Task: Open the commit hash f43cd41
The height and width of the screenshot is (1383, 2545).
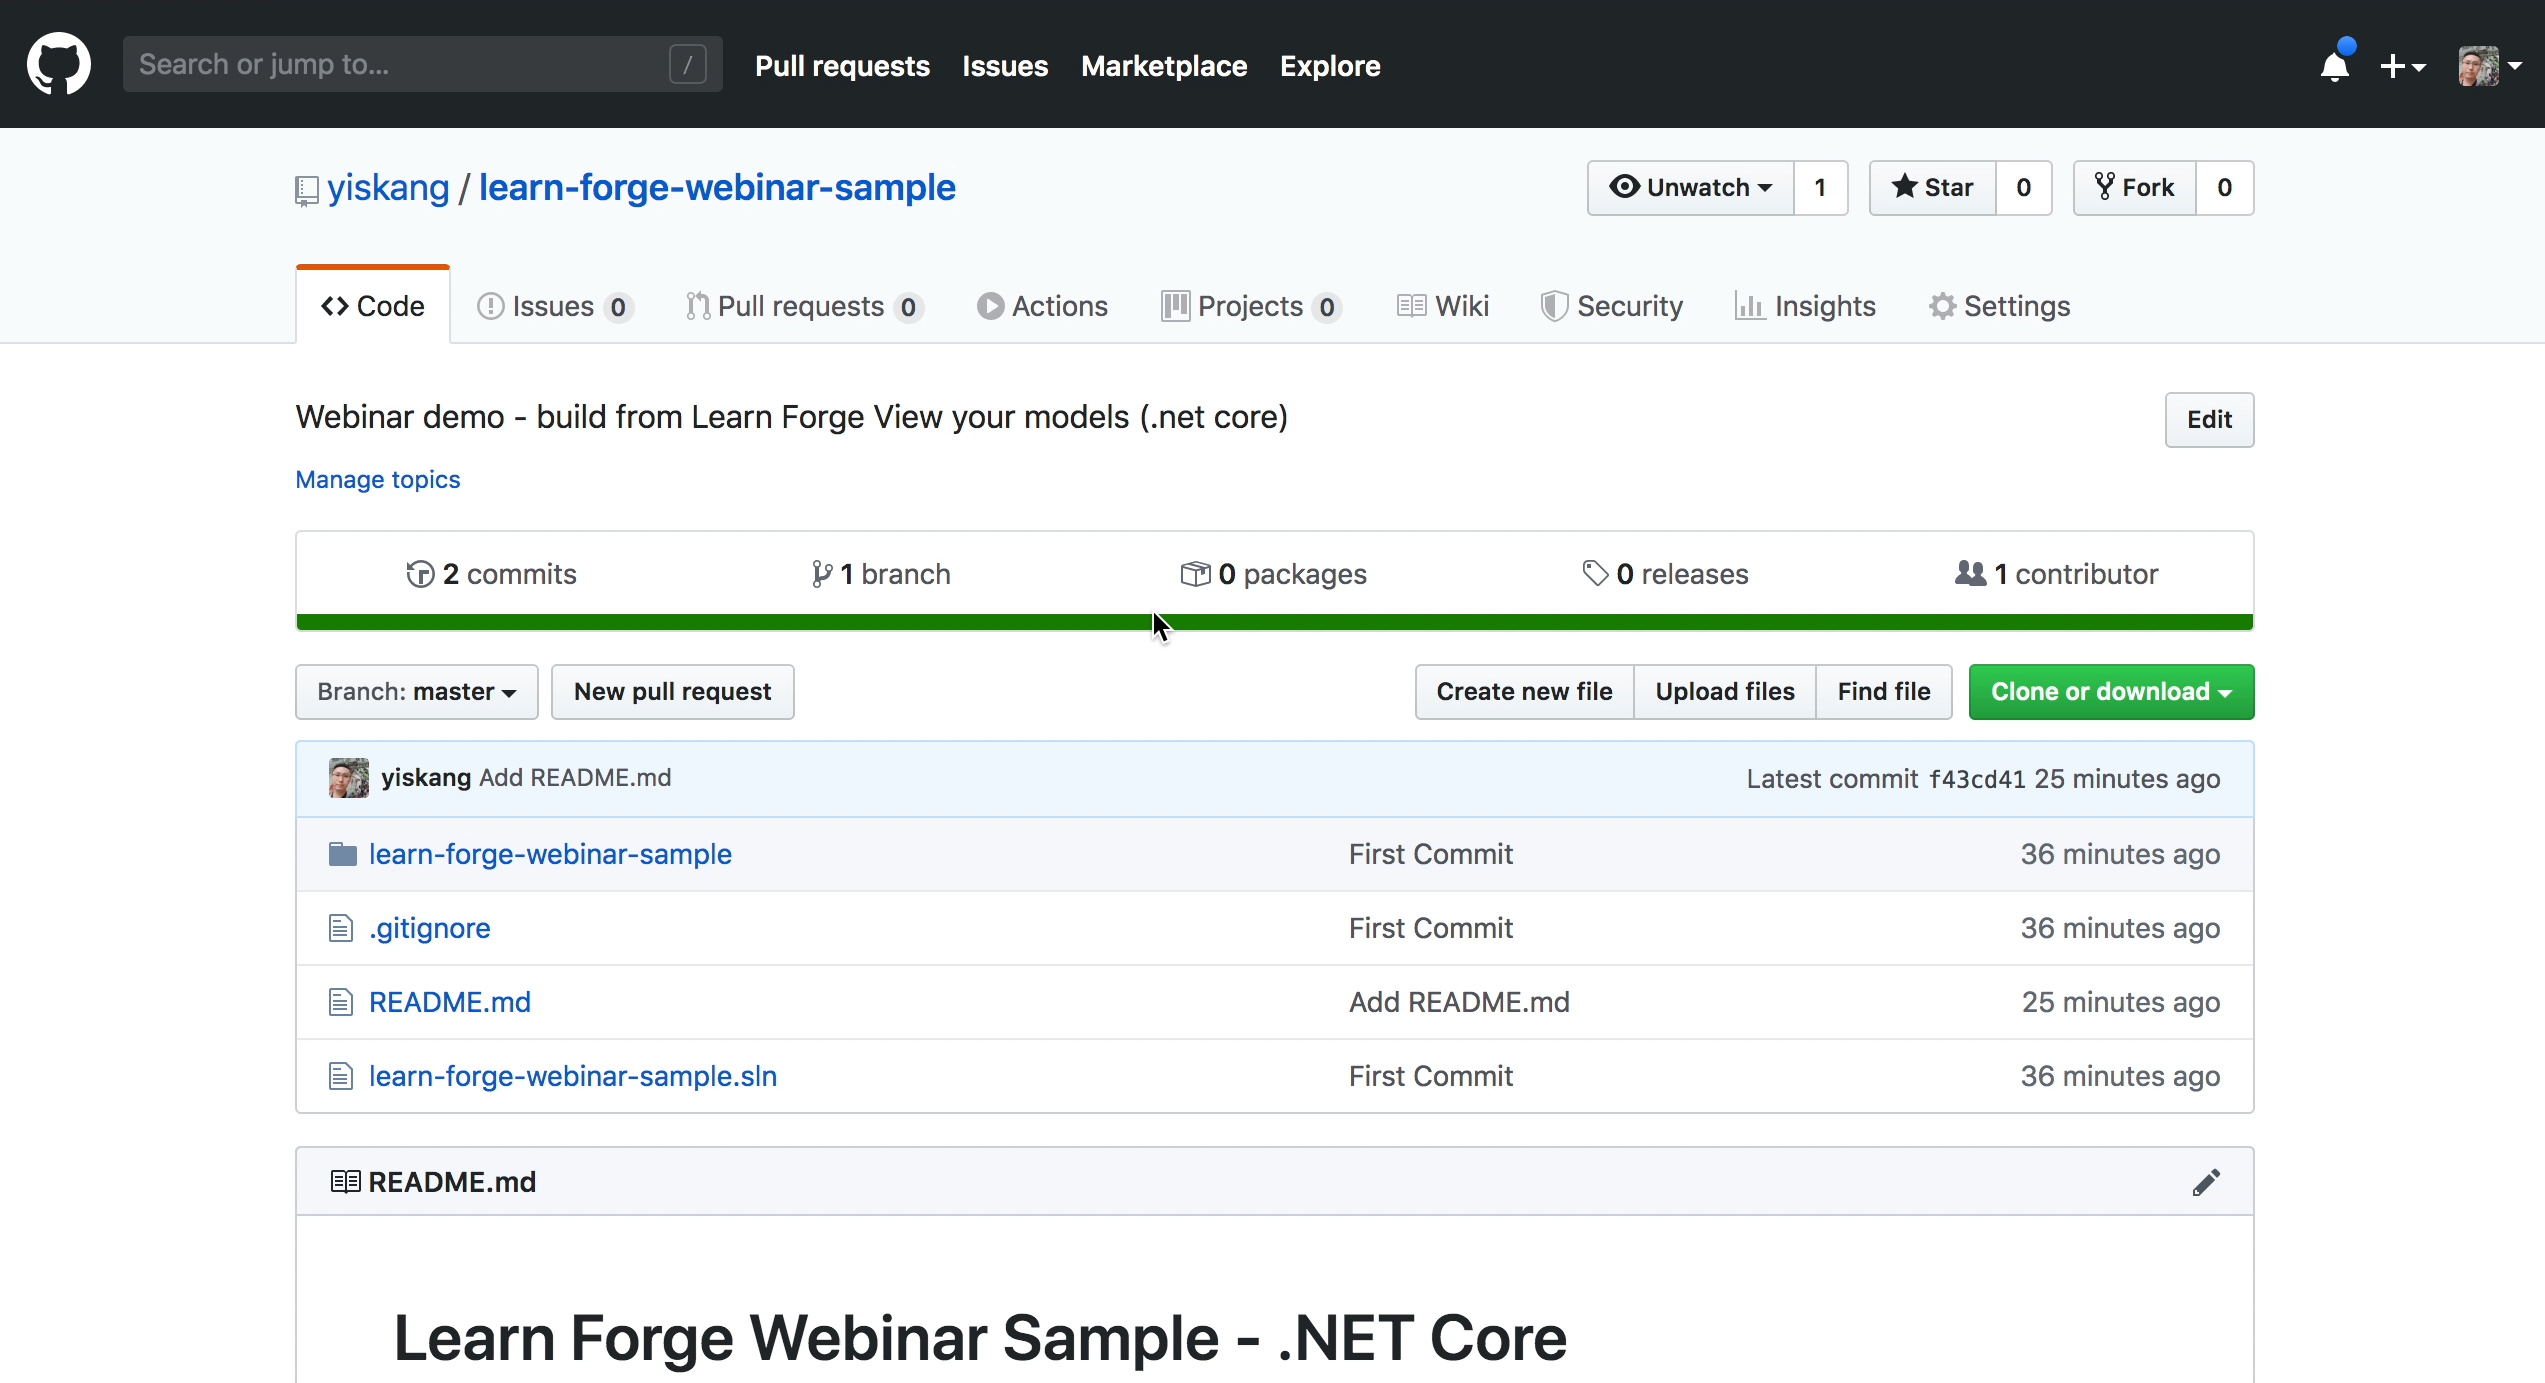Action: 1977,779
